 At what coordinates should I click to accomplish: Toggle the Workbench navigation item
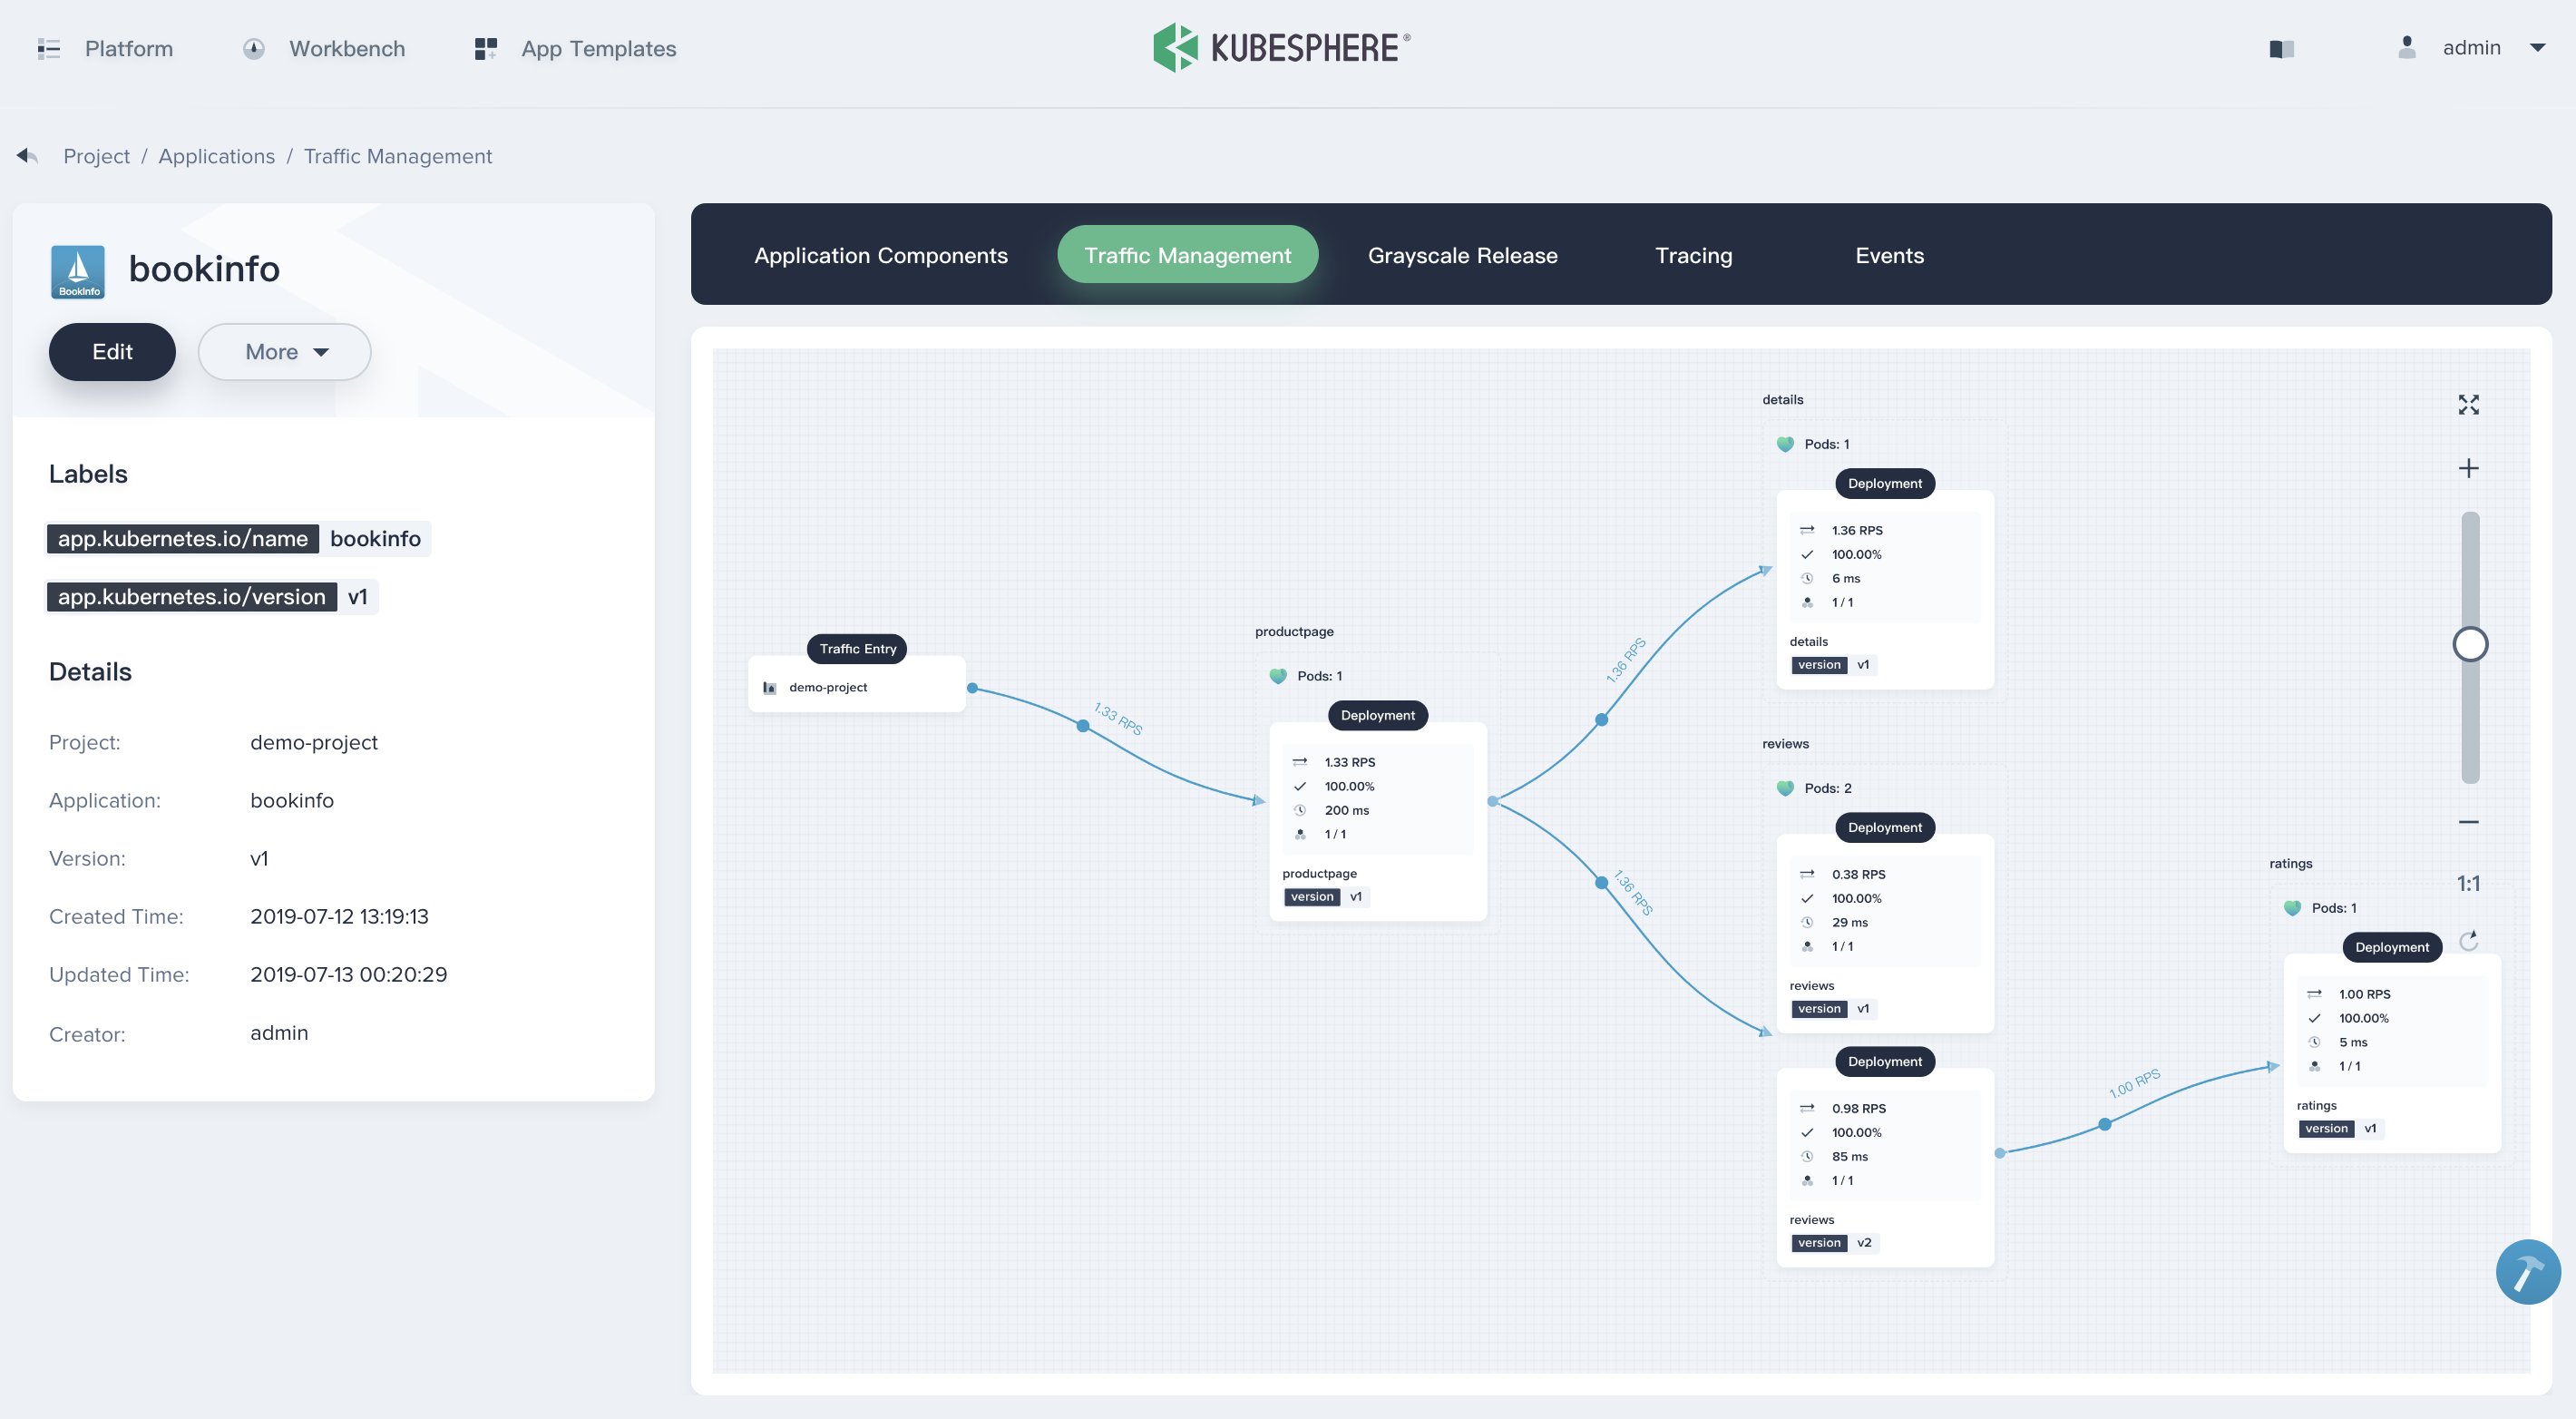click(x=325, y=47)
